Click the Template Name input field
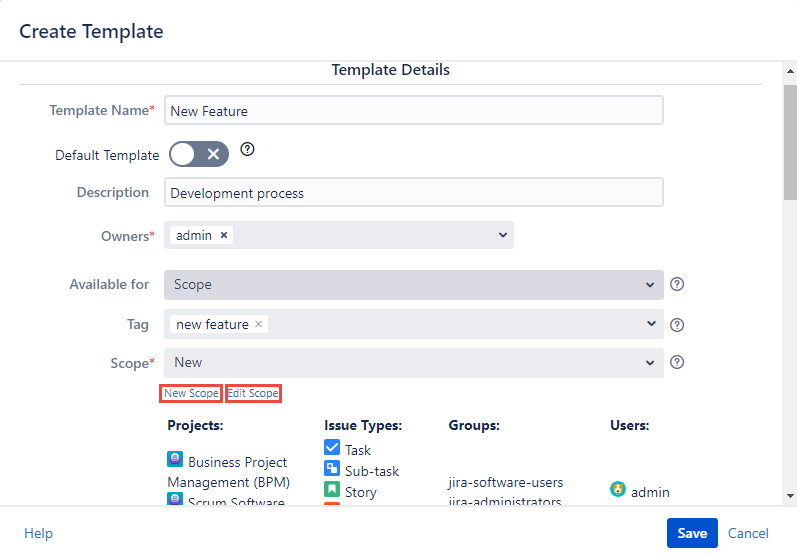Image resolution: width=797 pixels, height=555 pixels. click(413, 110)
